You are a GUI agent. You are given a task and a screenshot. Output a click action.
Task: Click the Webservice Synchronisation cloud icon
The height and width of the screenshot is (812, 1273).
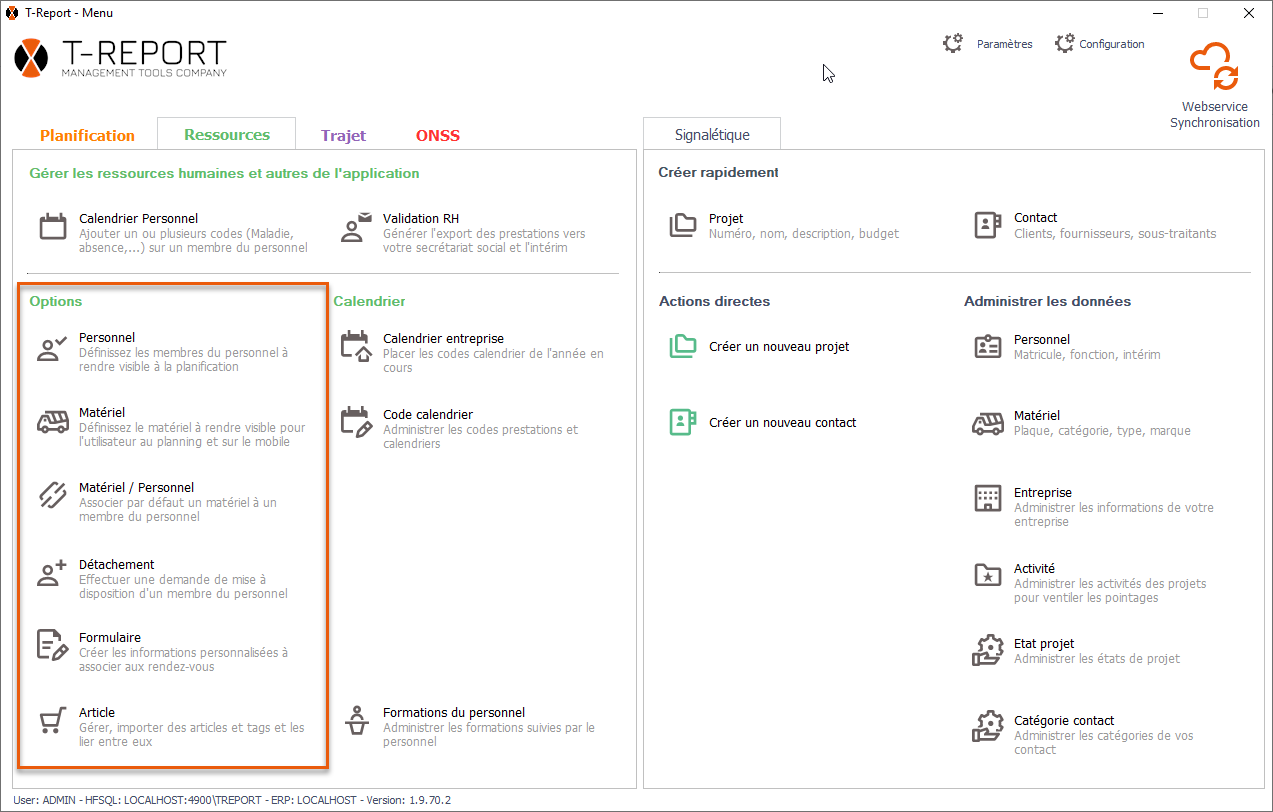(1214, 68)
